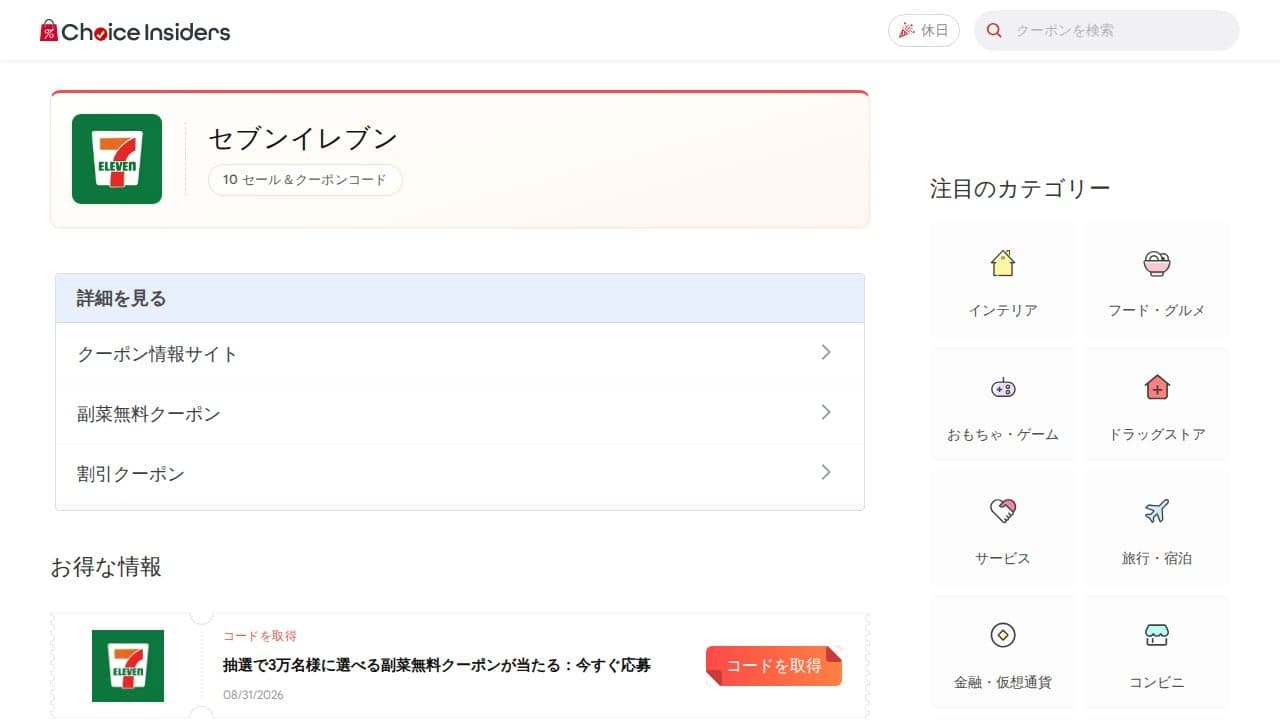Open the インテリア house icon category

point(1002,263)
